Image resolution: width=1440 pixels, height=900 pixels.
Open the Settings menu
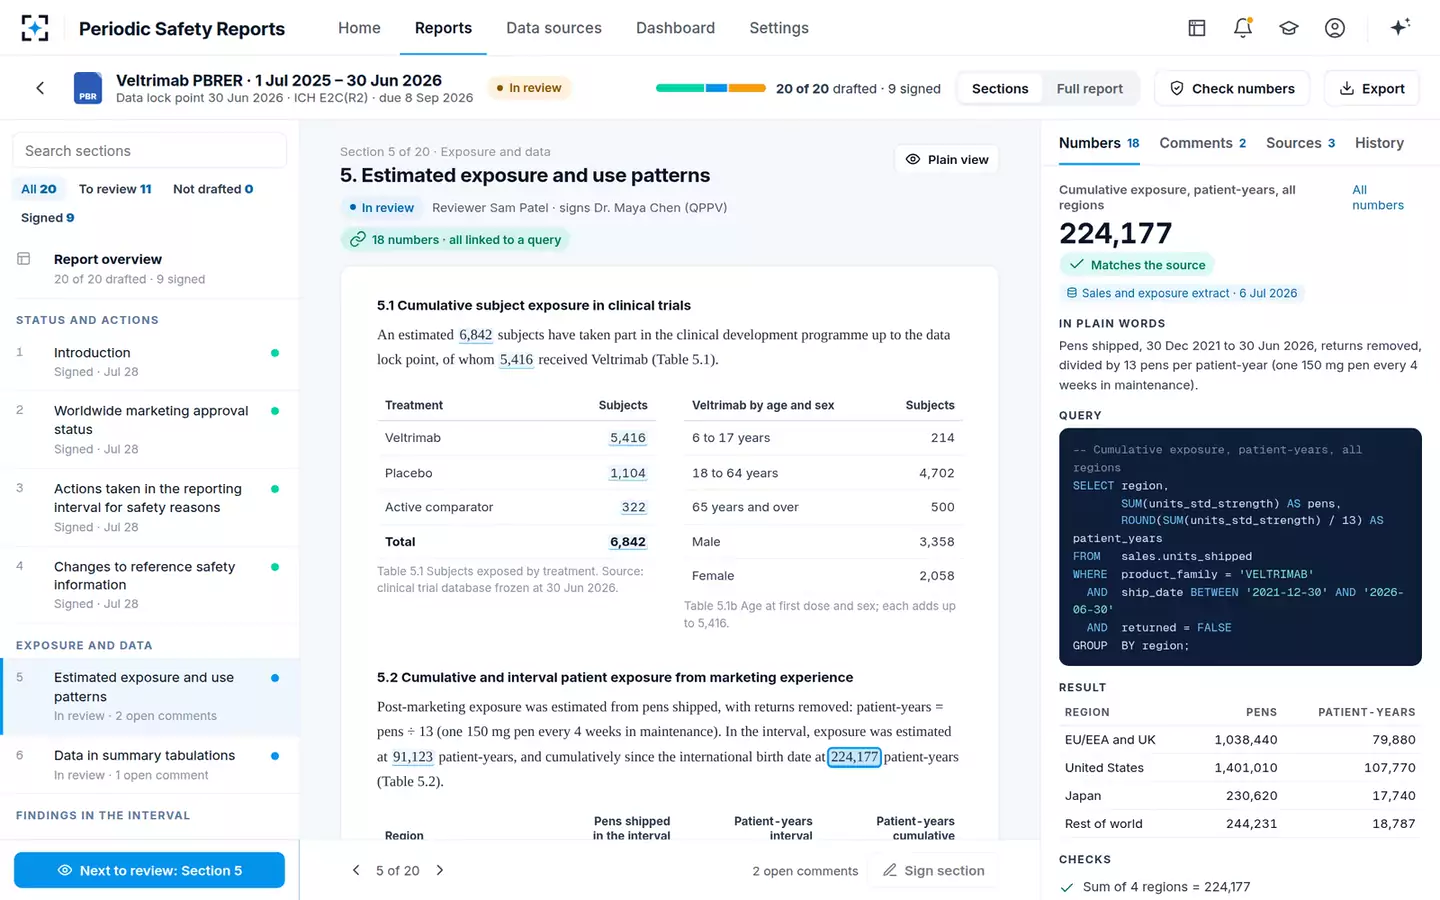[779, 28]
